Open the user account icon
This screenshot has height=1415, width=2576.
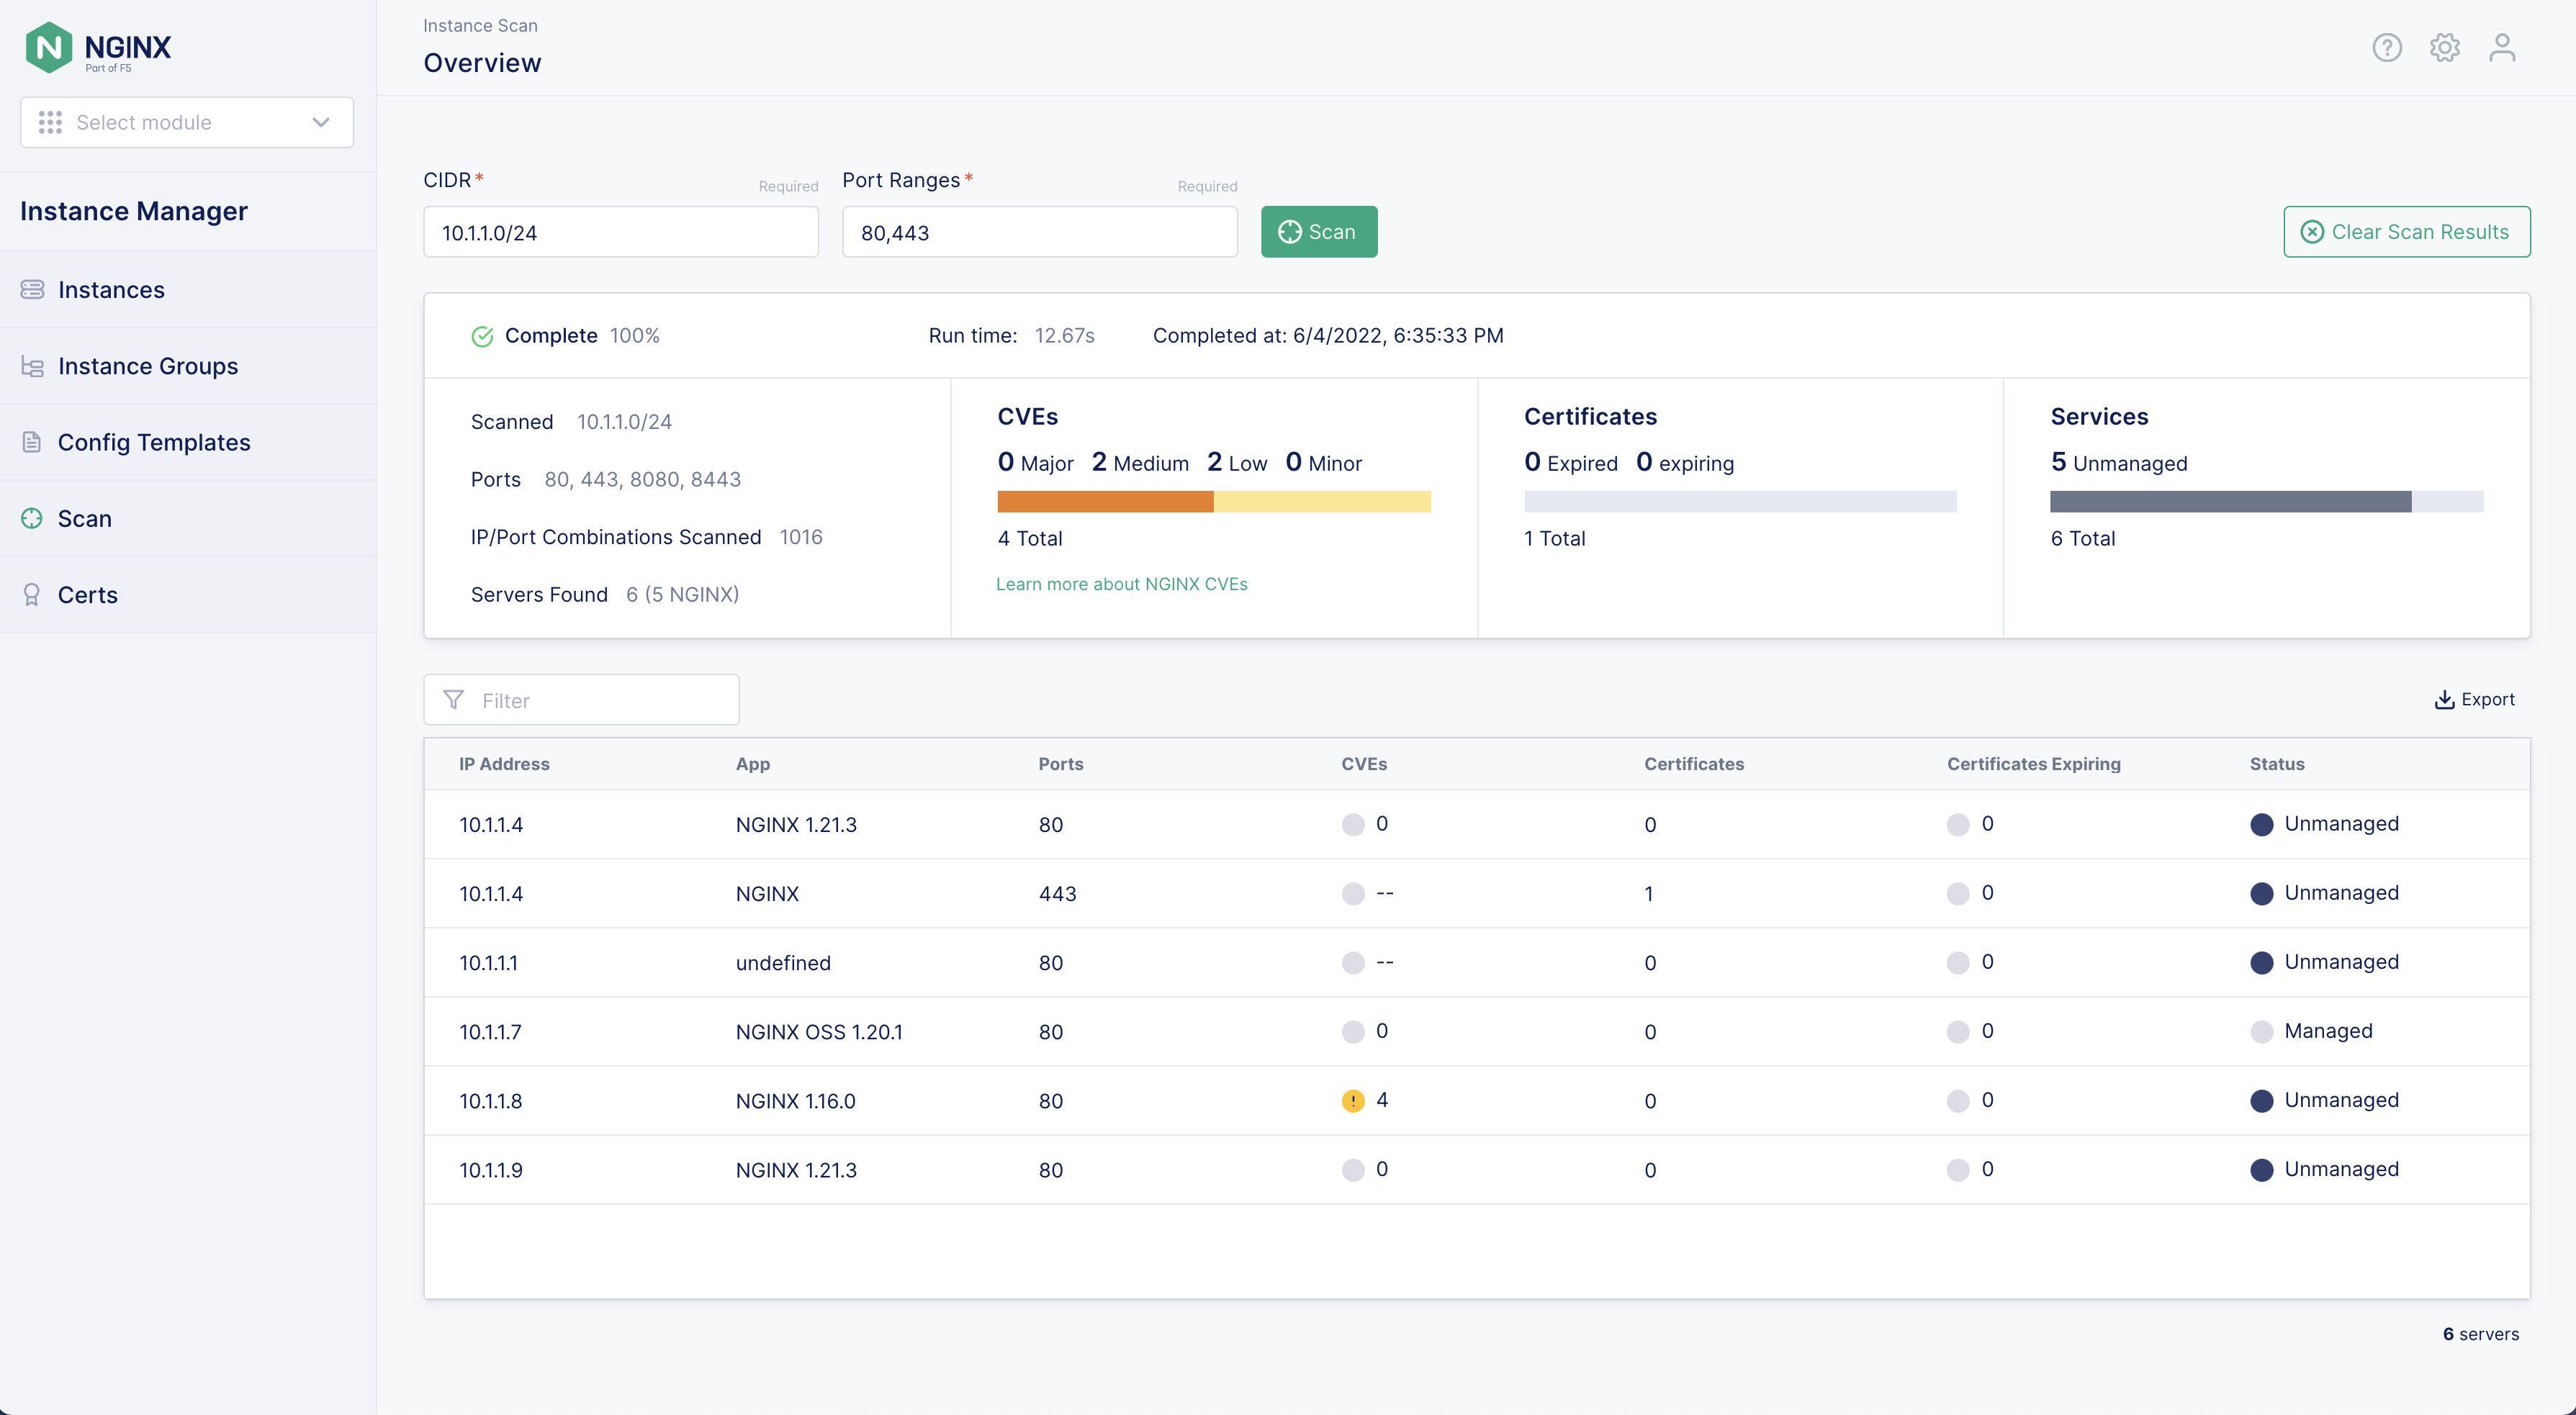coord(2502,47)
